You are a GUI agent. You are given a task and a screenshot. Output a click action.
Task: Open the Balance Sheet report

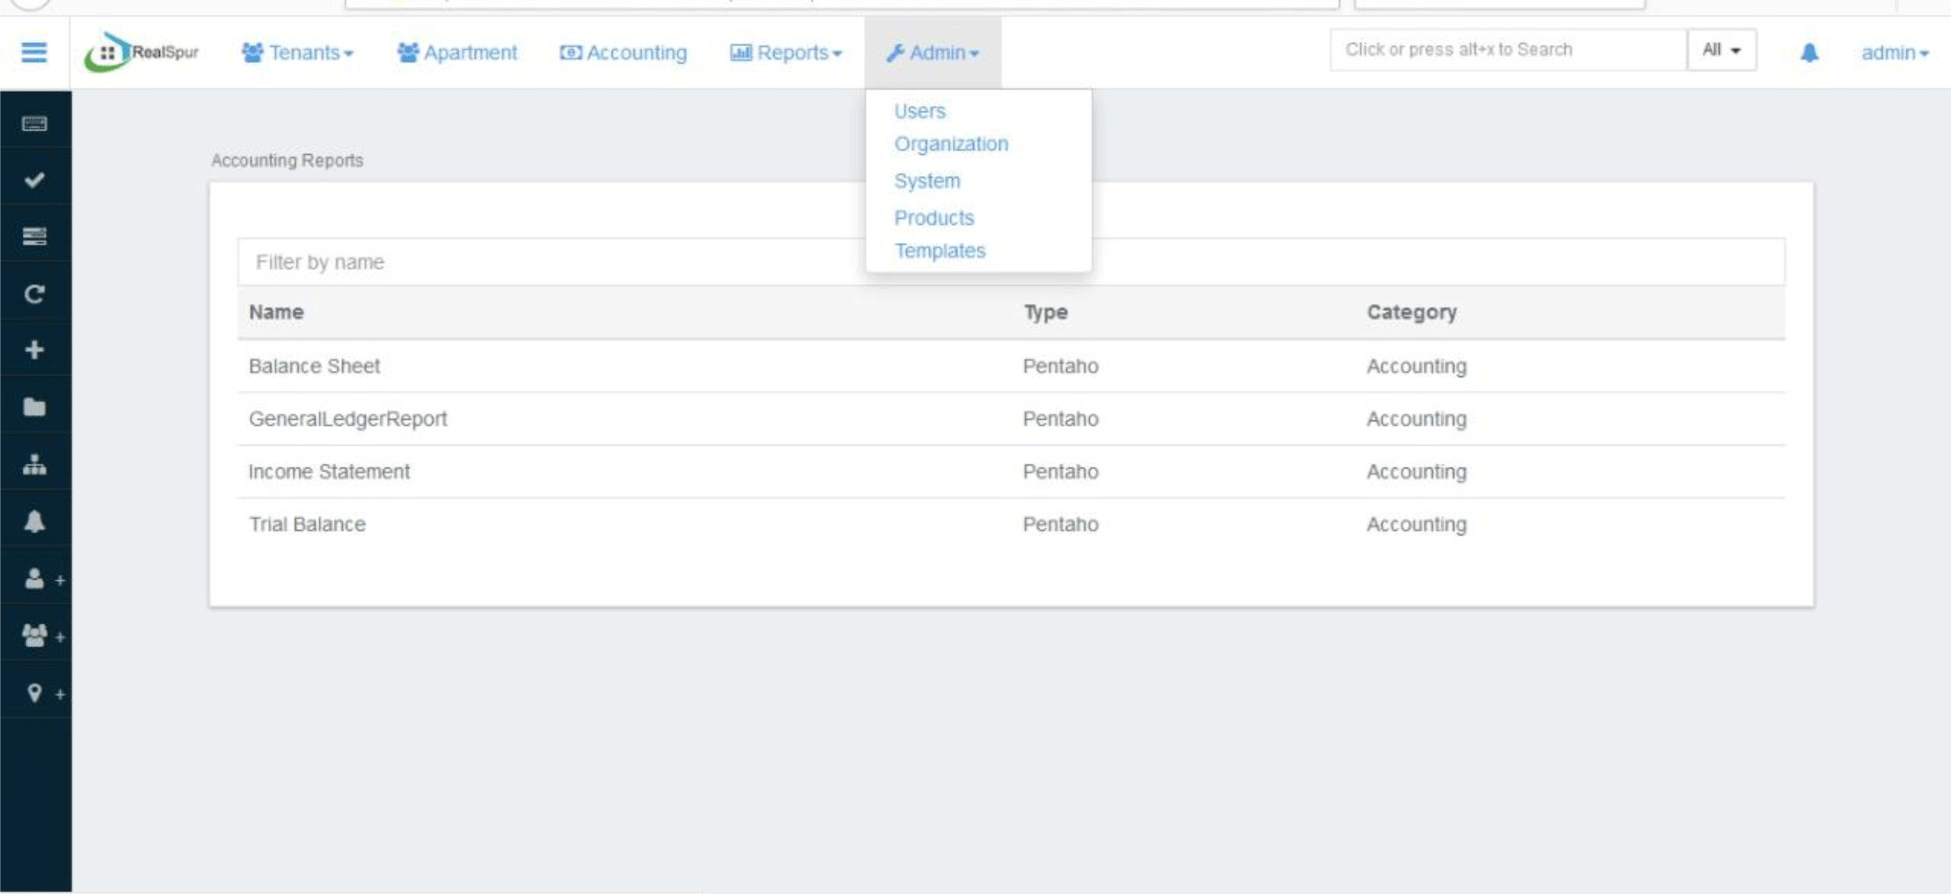[314, 366]
